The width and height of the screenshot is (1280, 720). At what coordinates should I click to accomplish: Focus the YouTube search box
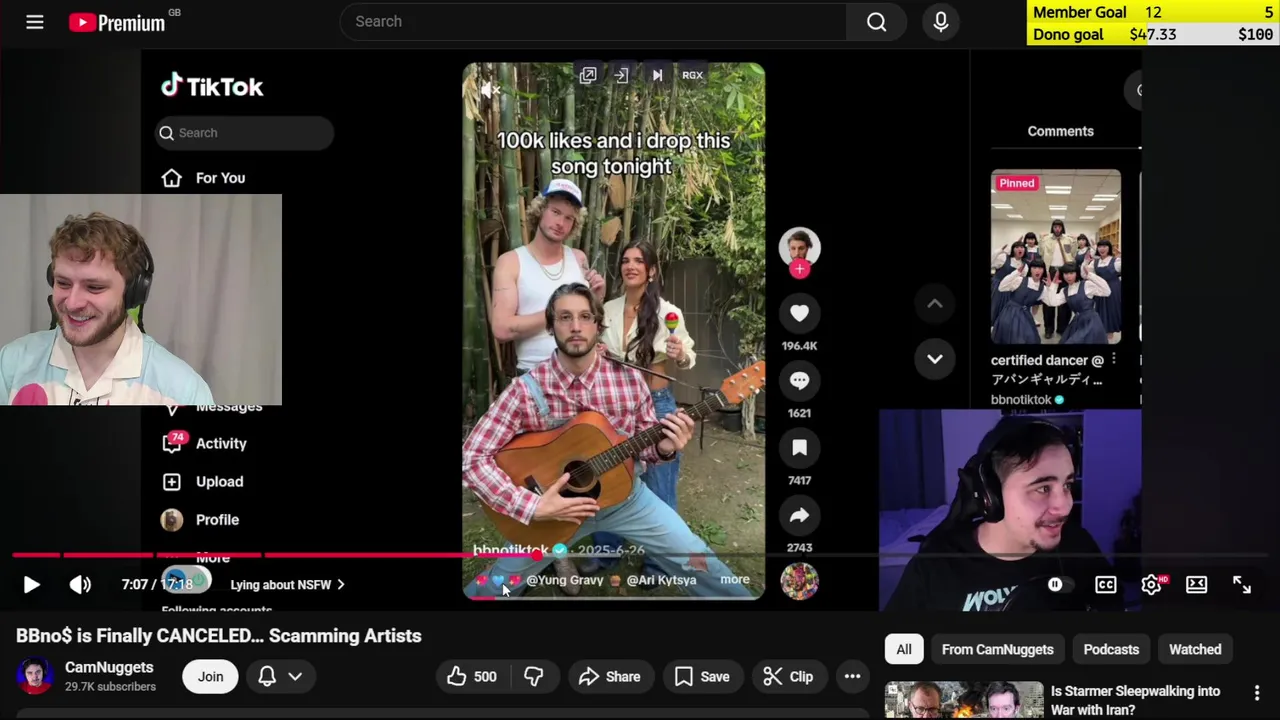pyautogui.click(x=593, y=22)
